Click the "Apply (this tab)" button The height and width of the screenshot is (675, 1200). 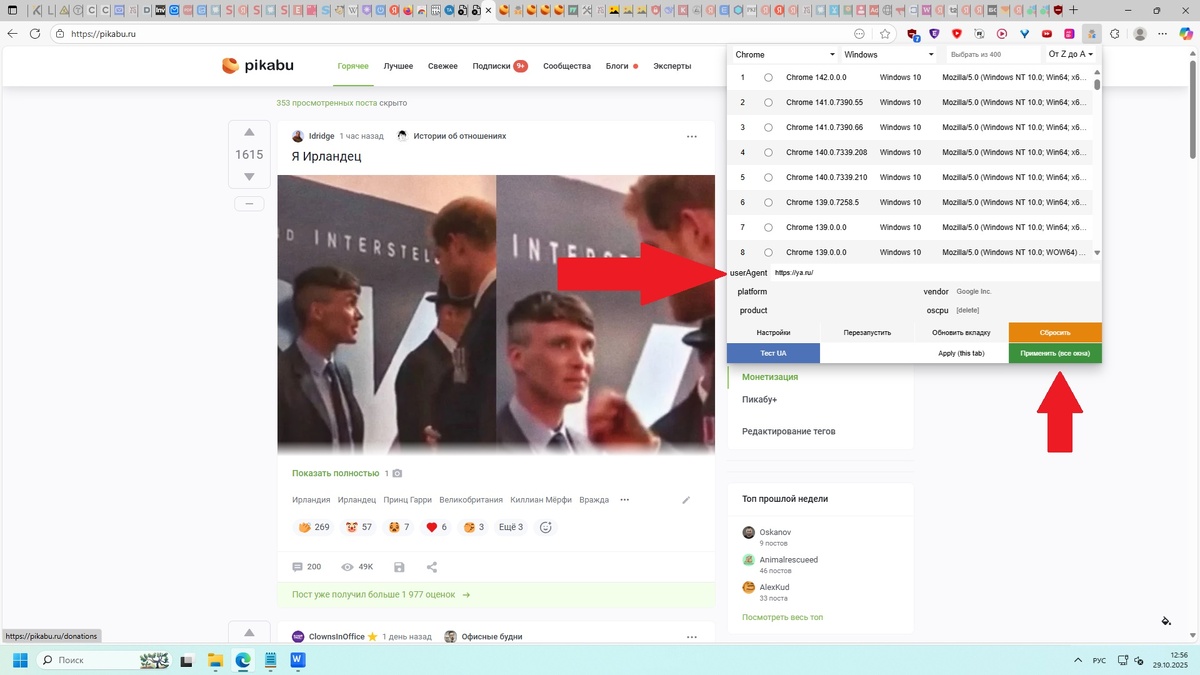tap(961, 353)
